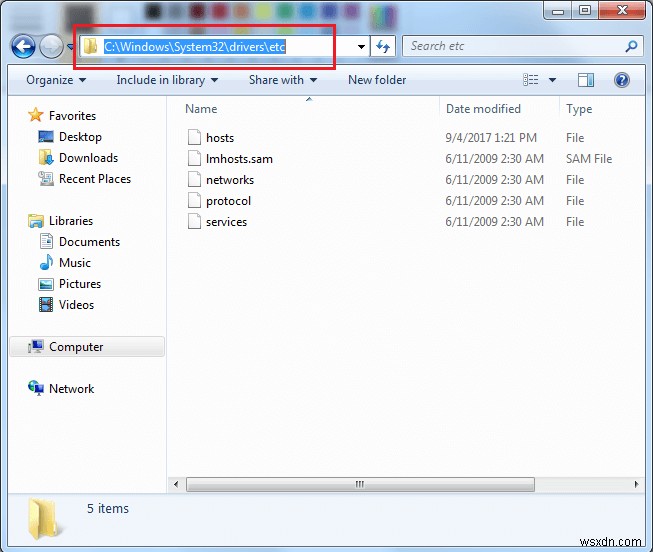Click the large folder icon in details pane

[x=45, y=519]
